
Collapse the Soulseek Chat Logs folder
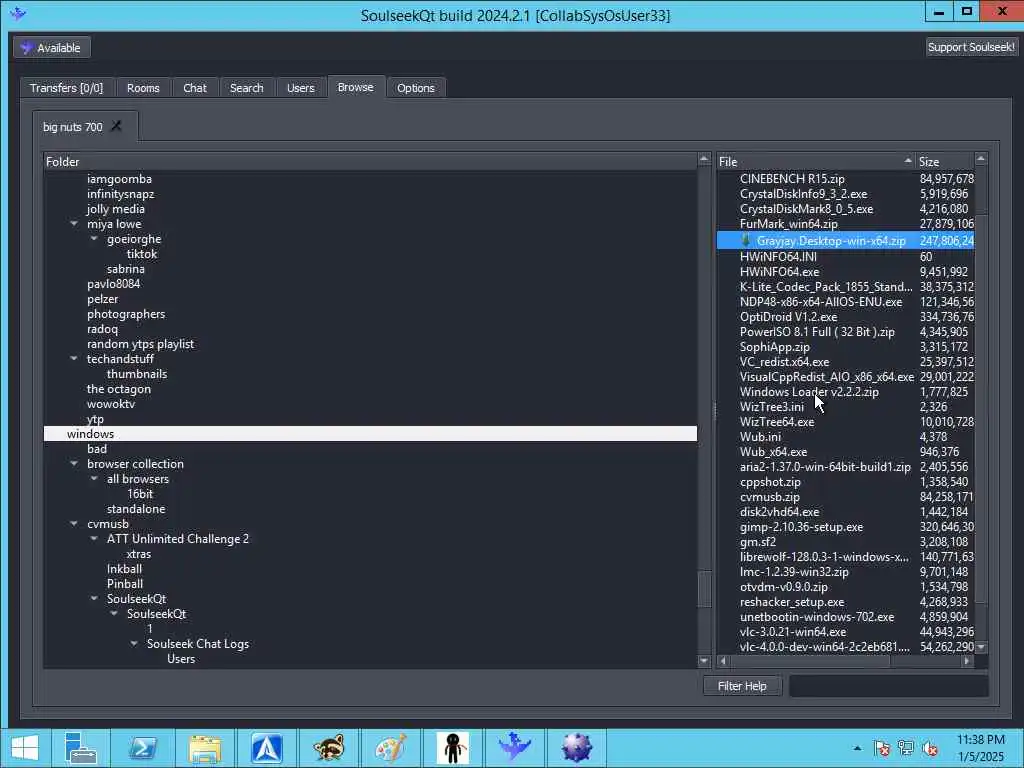click(134, 644)
